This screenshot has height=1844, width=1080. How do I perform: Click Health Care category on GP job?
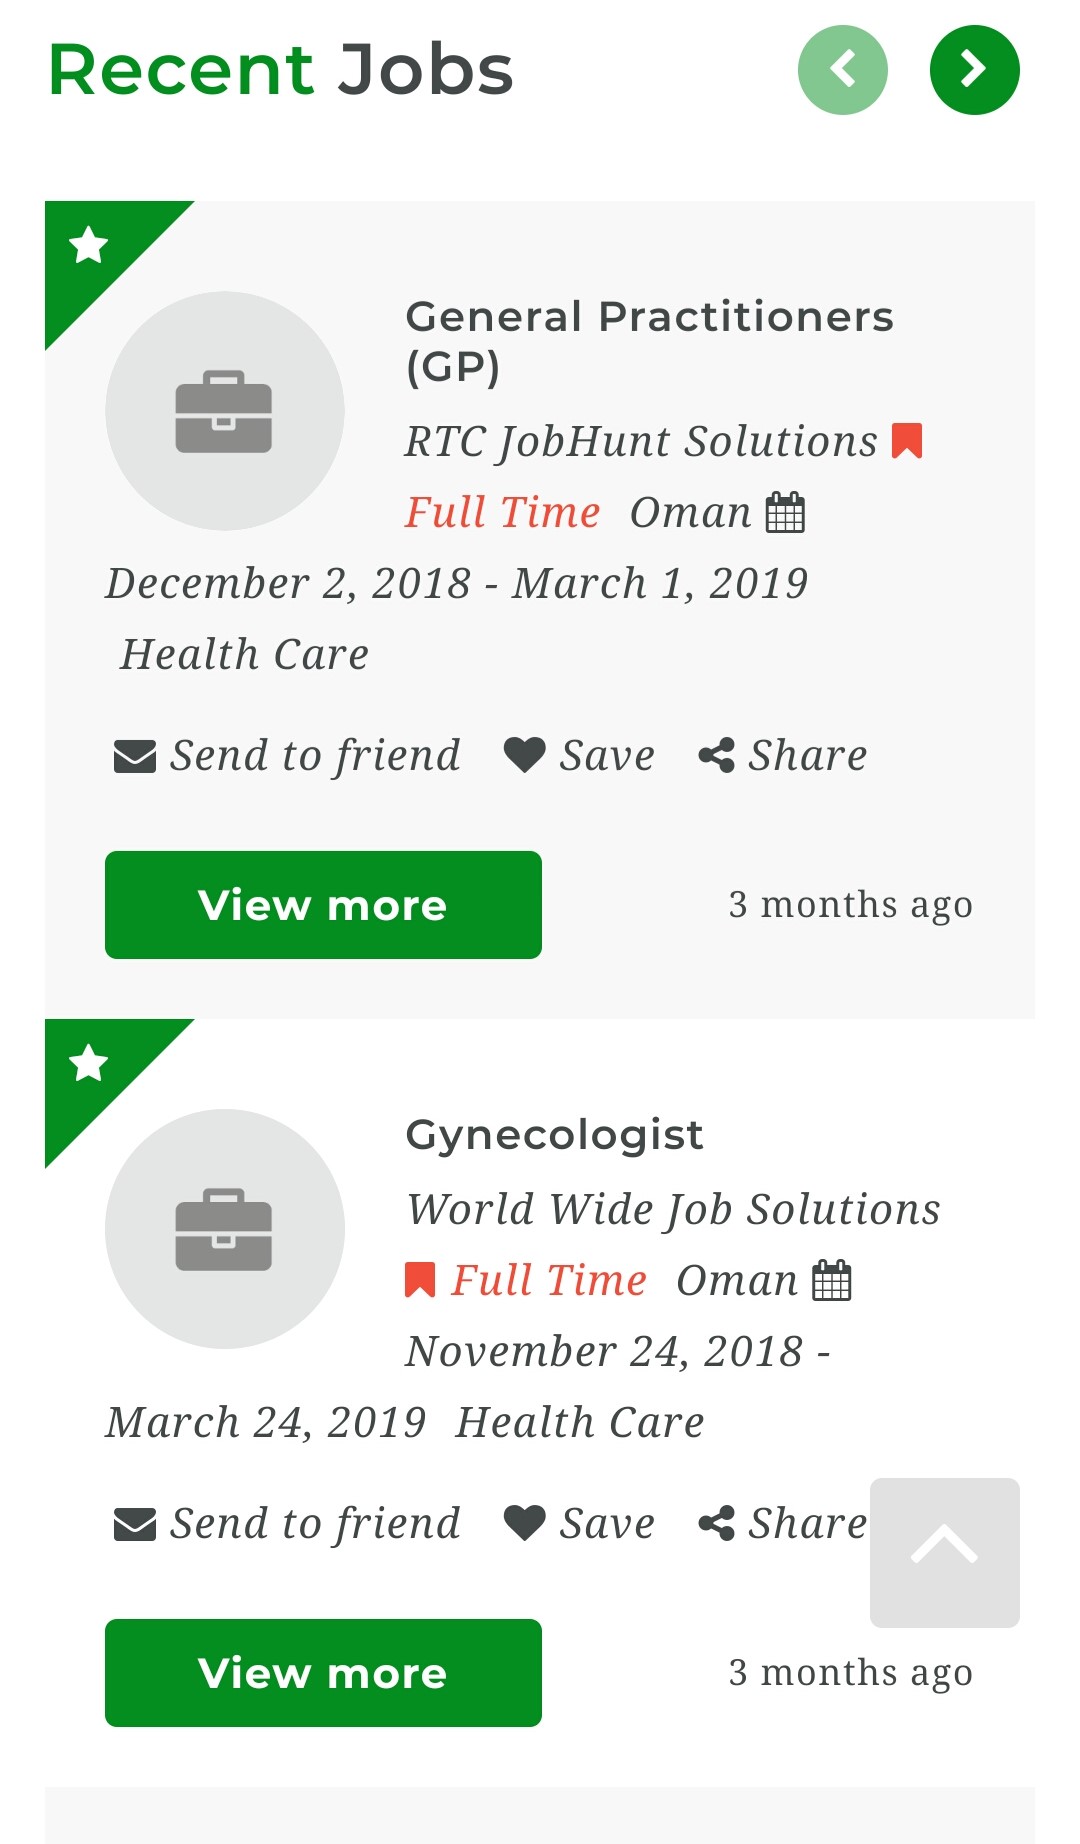point(245,654)
